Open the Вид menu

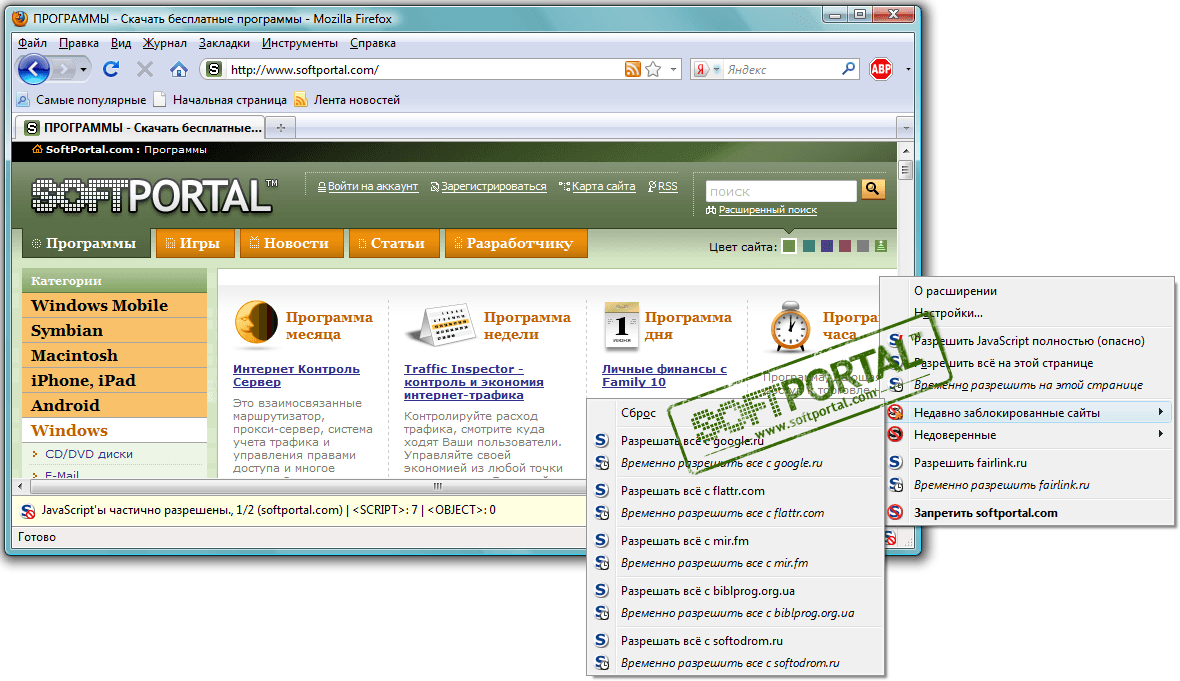click(120, 43)
